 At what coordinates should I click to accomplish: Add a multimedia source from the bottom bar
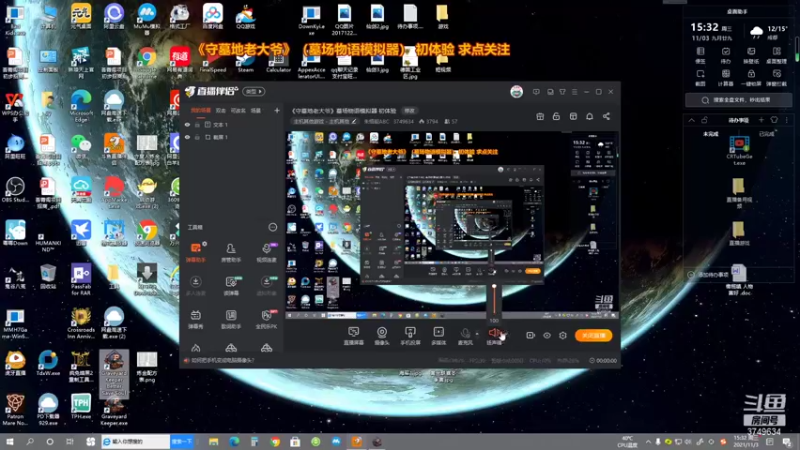439,336
